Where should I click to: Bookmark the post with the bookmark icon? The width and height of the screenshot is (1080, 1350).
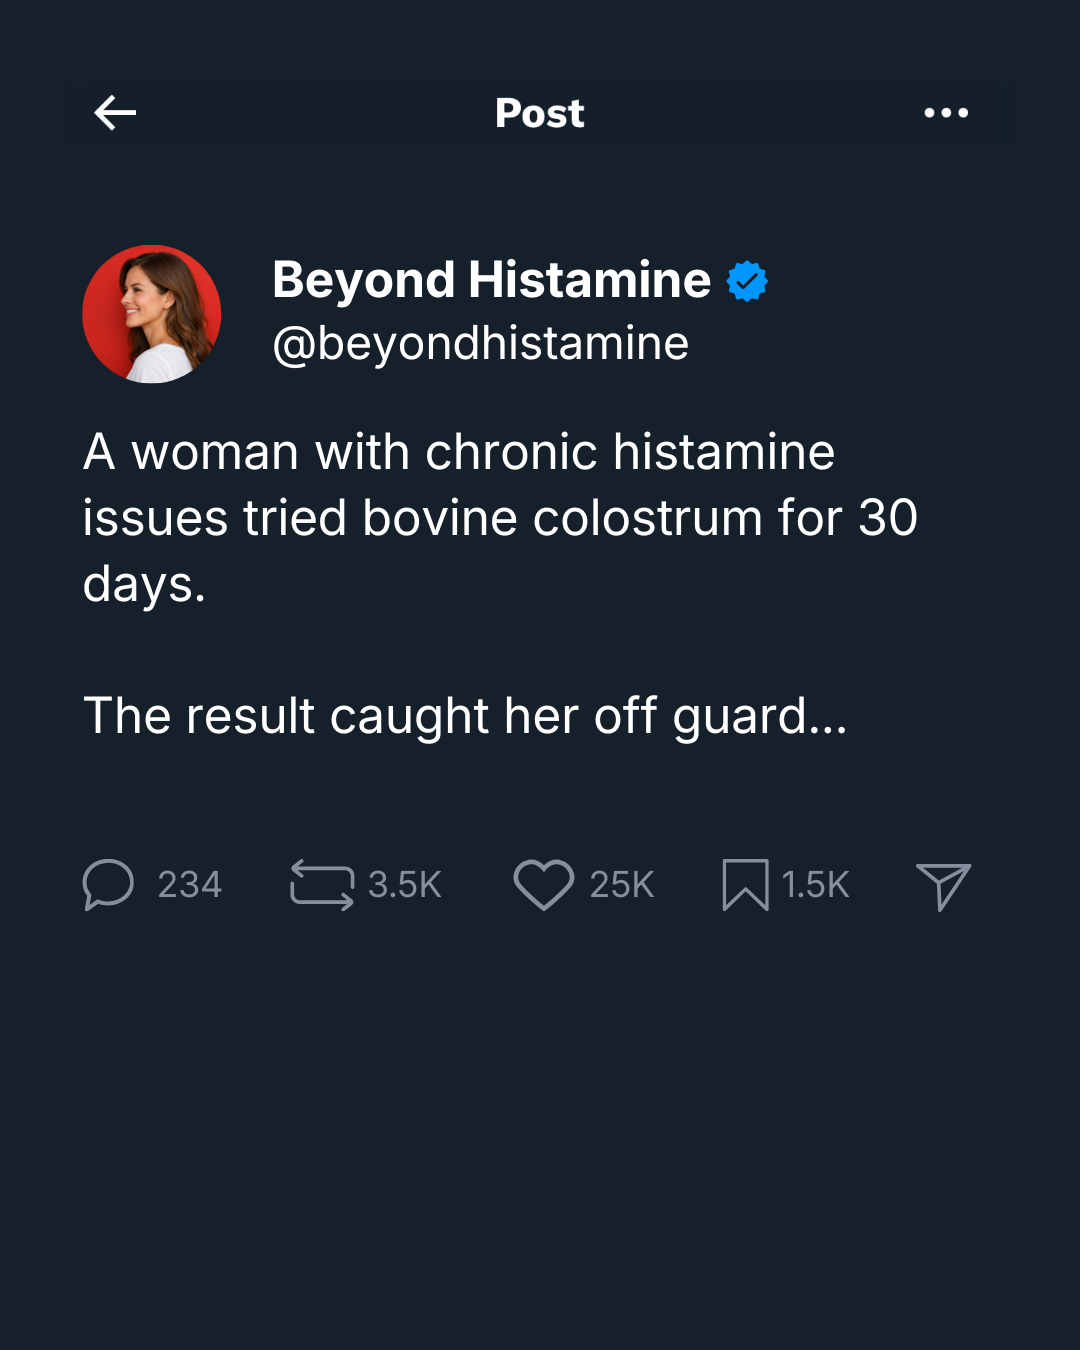point(746,885)
